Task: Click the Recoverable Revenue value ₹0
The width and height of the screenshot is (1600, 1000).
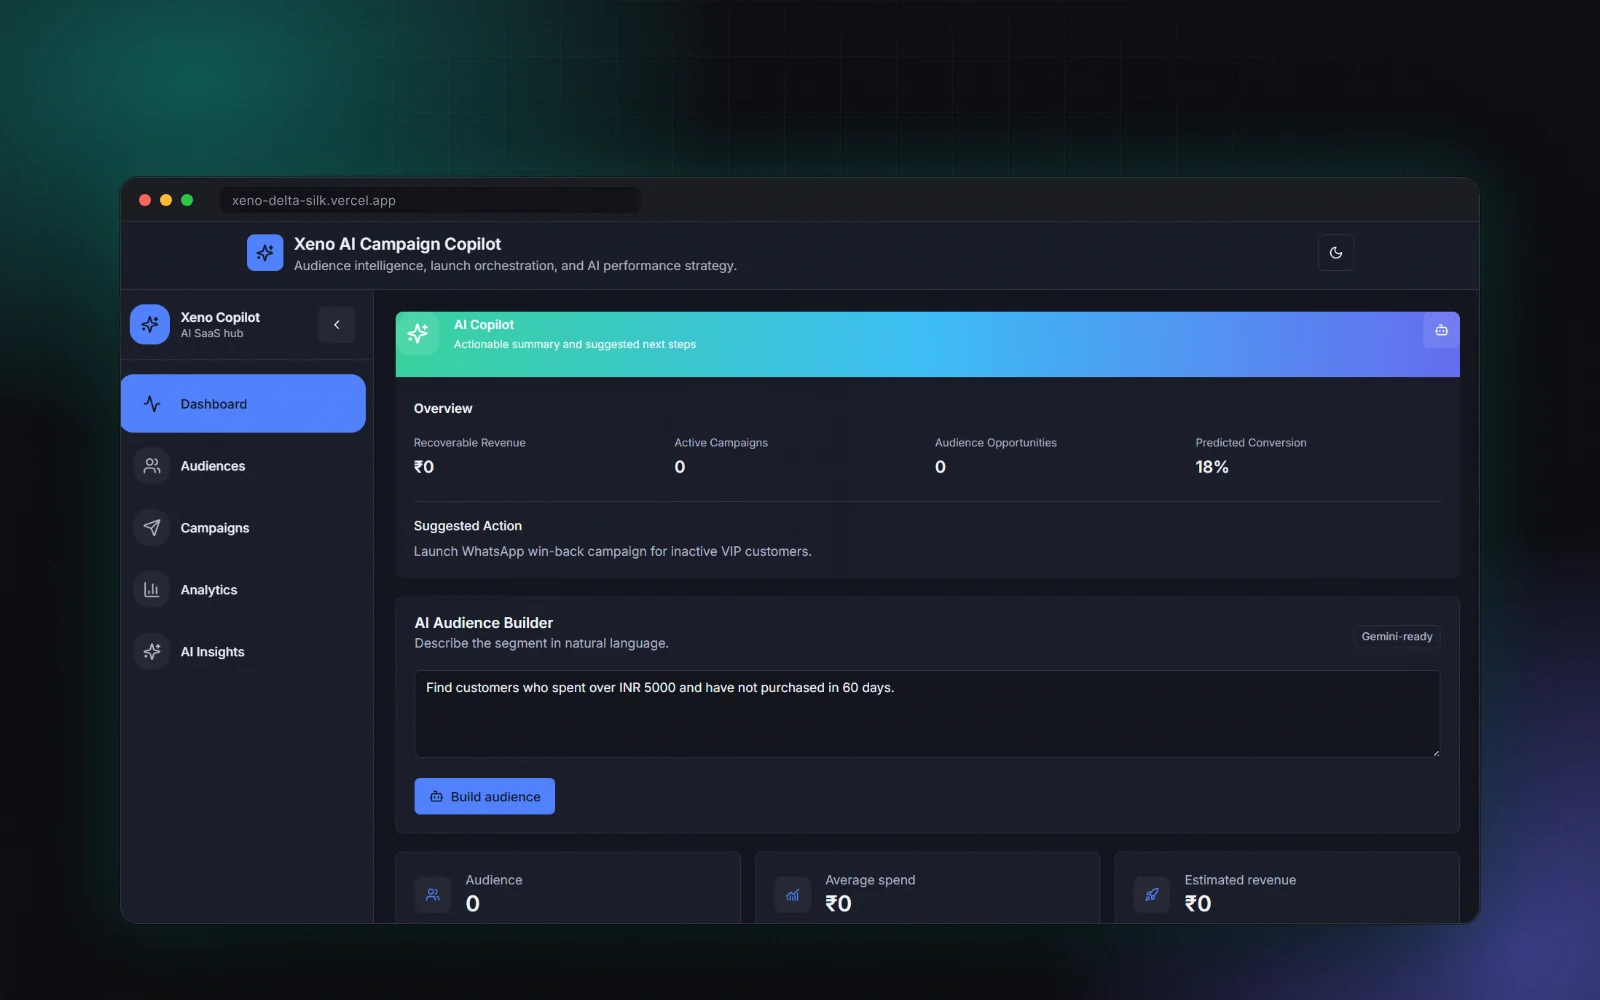Action: pyautogui.click(x=424, y=467)
